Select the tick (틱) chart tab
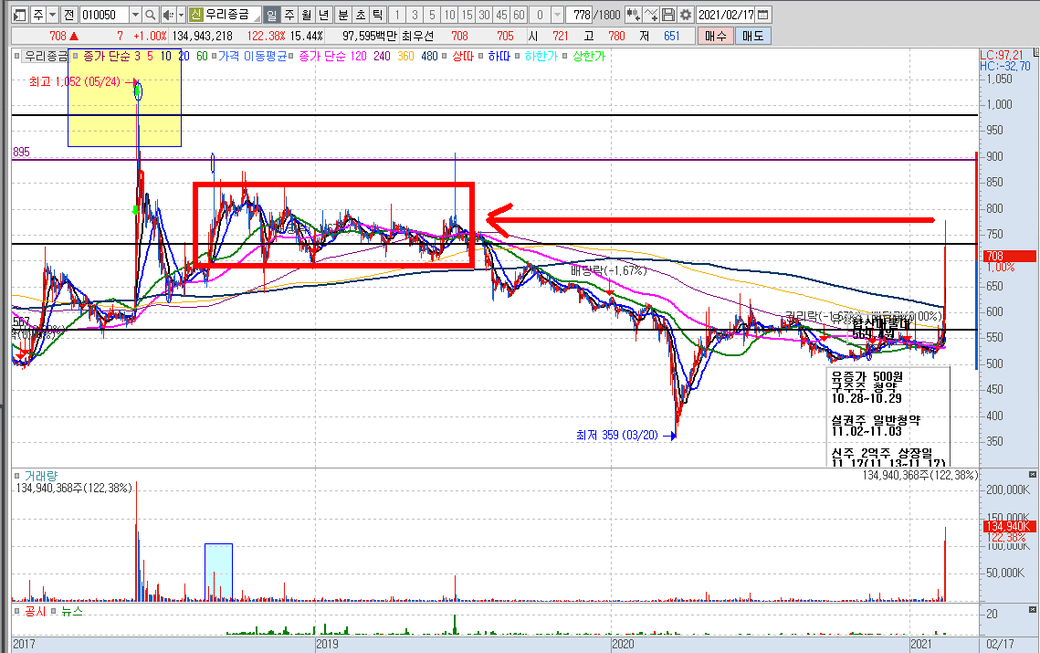 coord(377,15)
